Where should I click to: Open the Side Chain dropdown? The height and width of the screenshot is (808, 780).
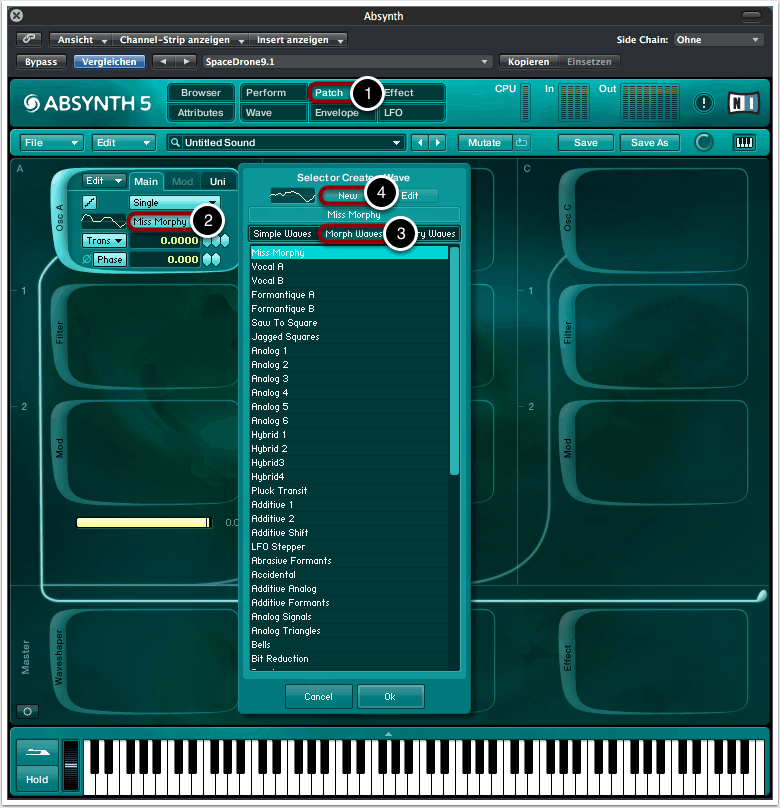click(717, 40)
